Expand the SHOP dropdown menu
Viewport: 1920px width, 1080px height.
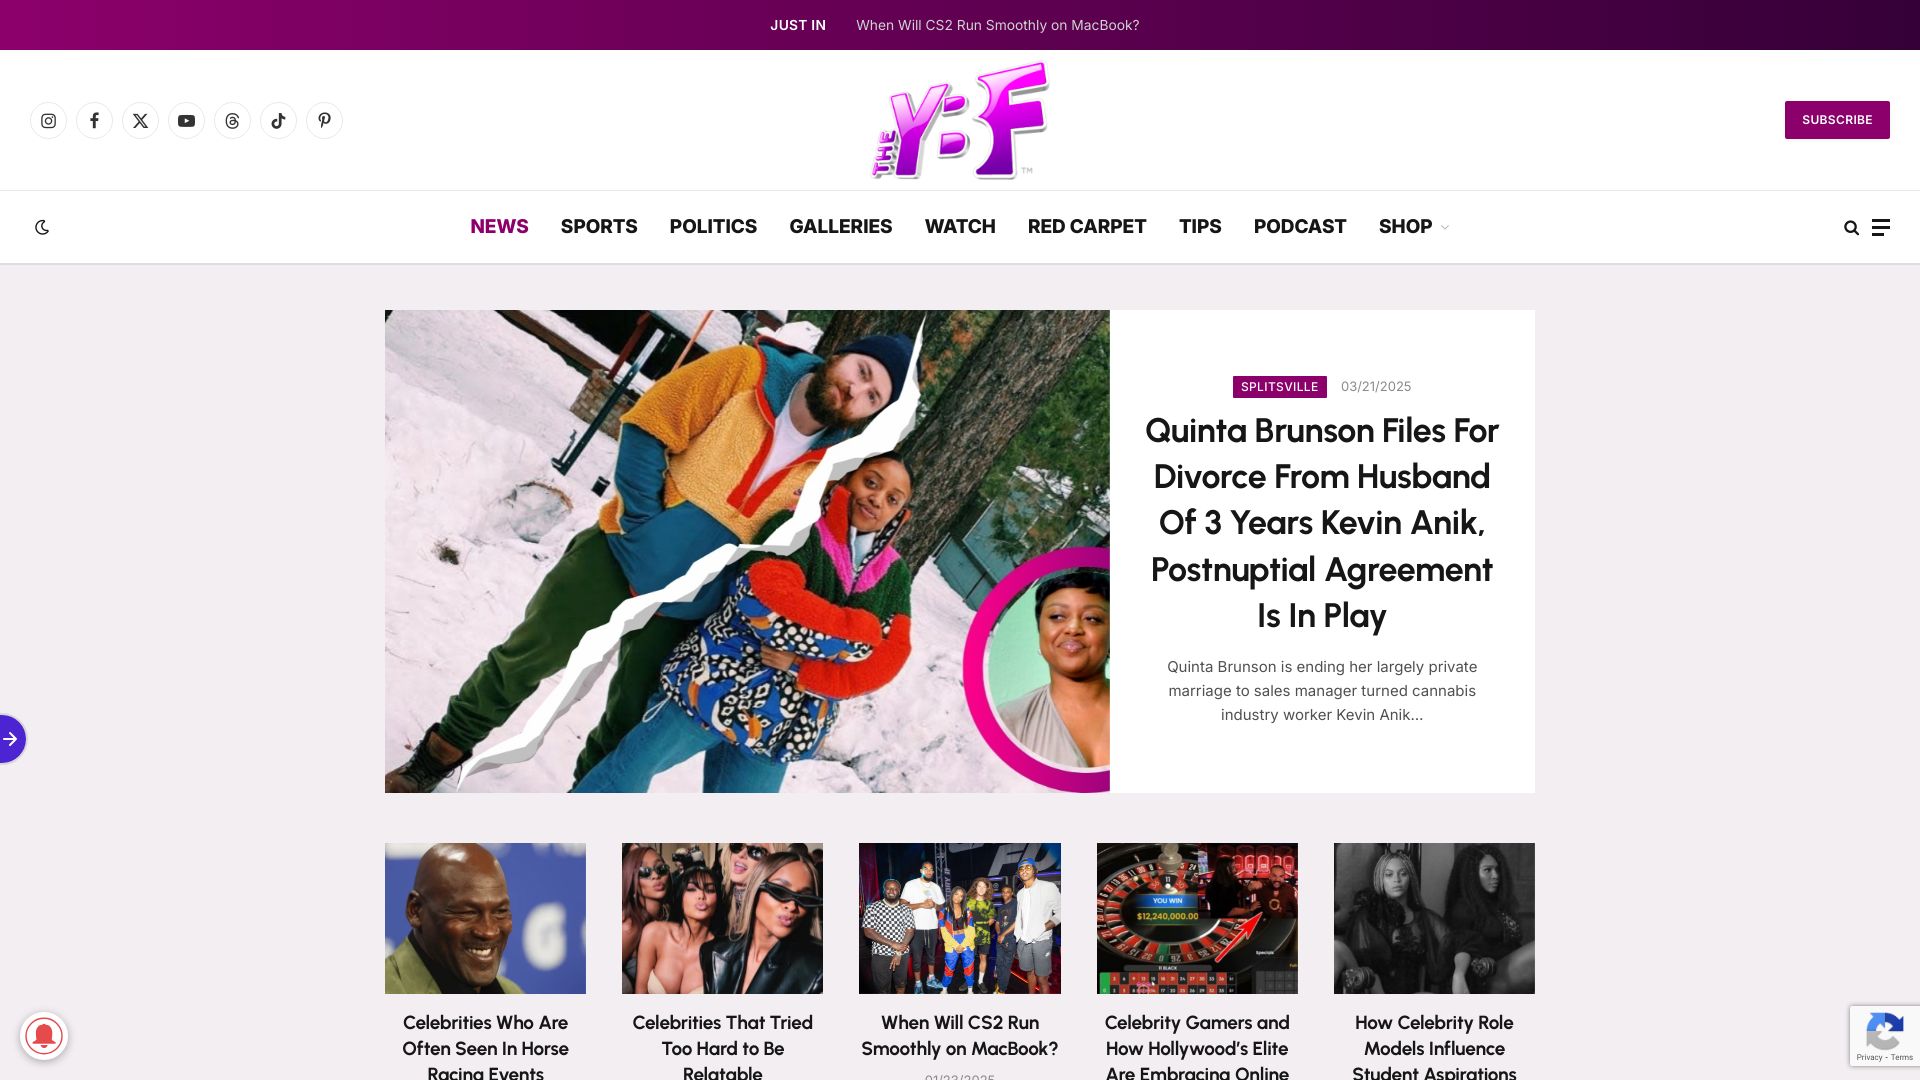click(1413, 227)
